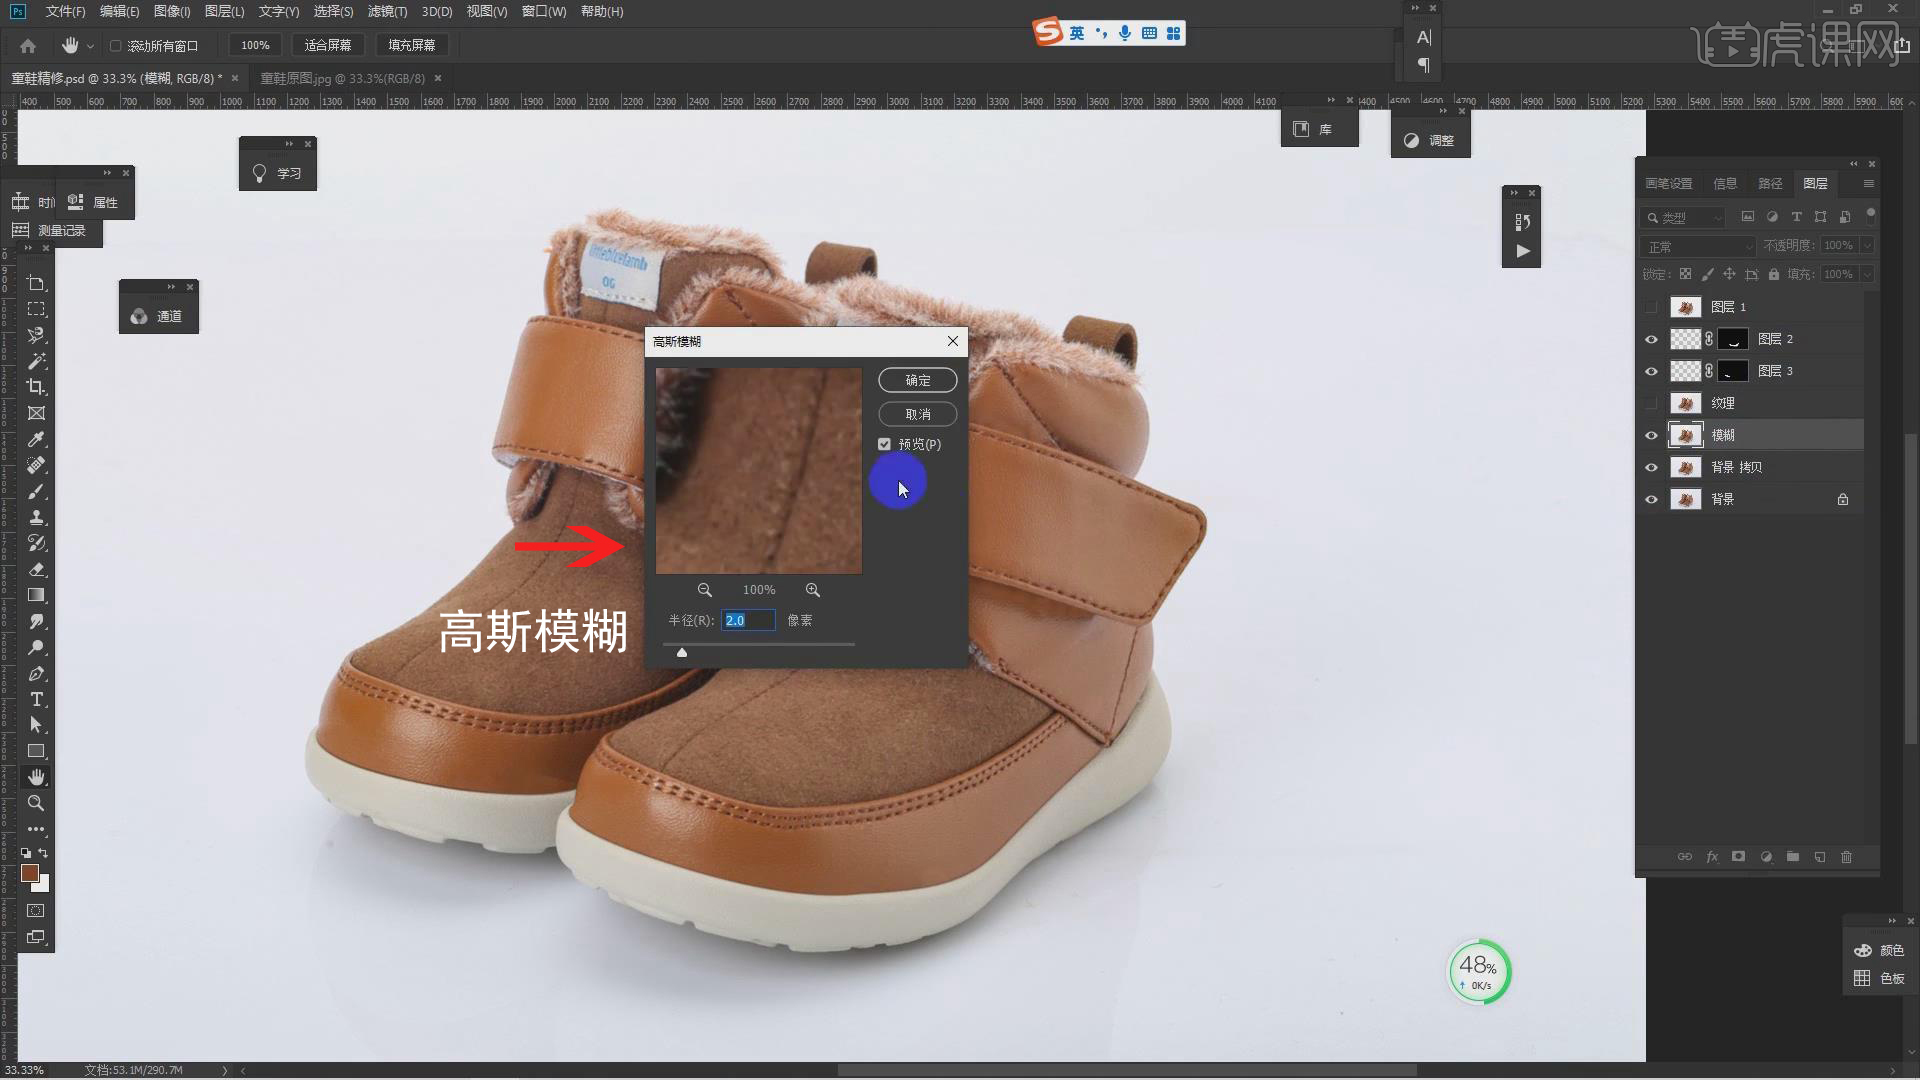1920x1080 pixels.
Task: Collapse the Layers panel group arrows
Action: tap(1854, 164)
